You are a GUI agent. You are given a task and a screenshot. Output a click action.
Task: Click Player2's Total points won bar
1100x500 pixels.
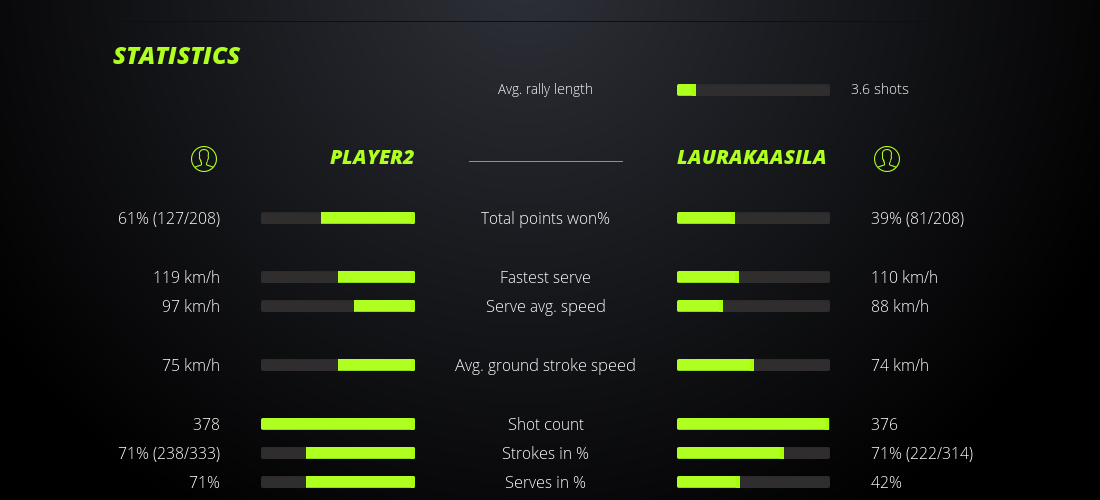coord(338,218)
